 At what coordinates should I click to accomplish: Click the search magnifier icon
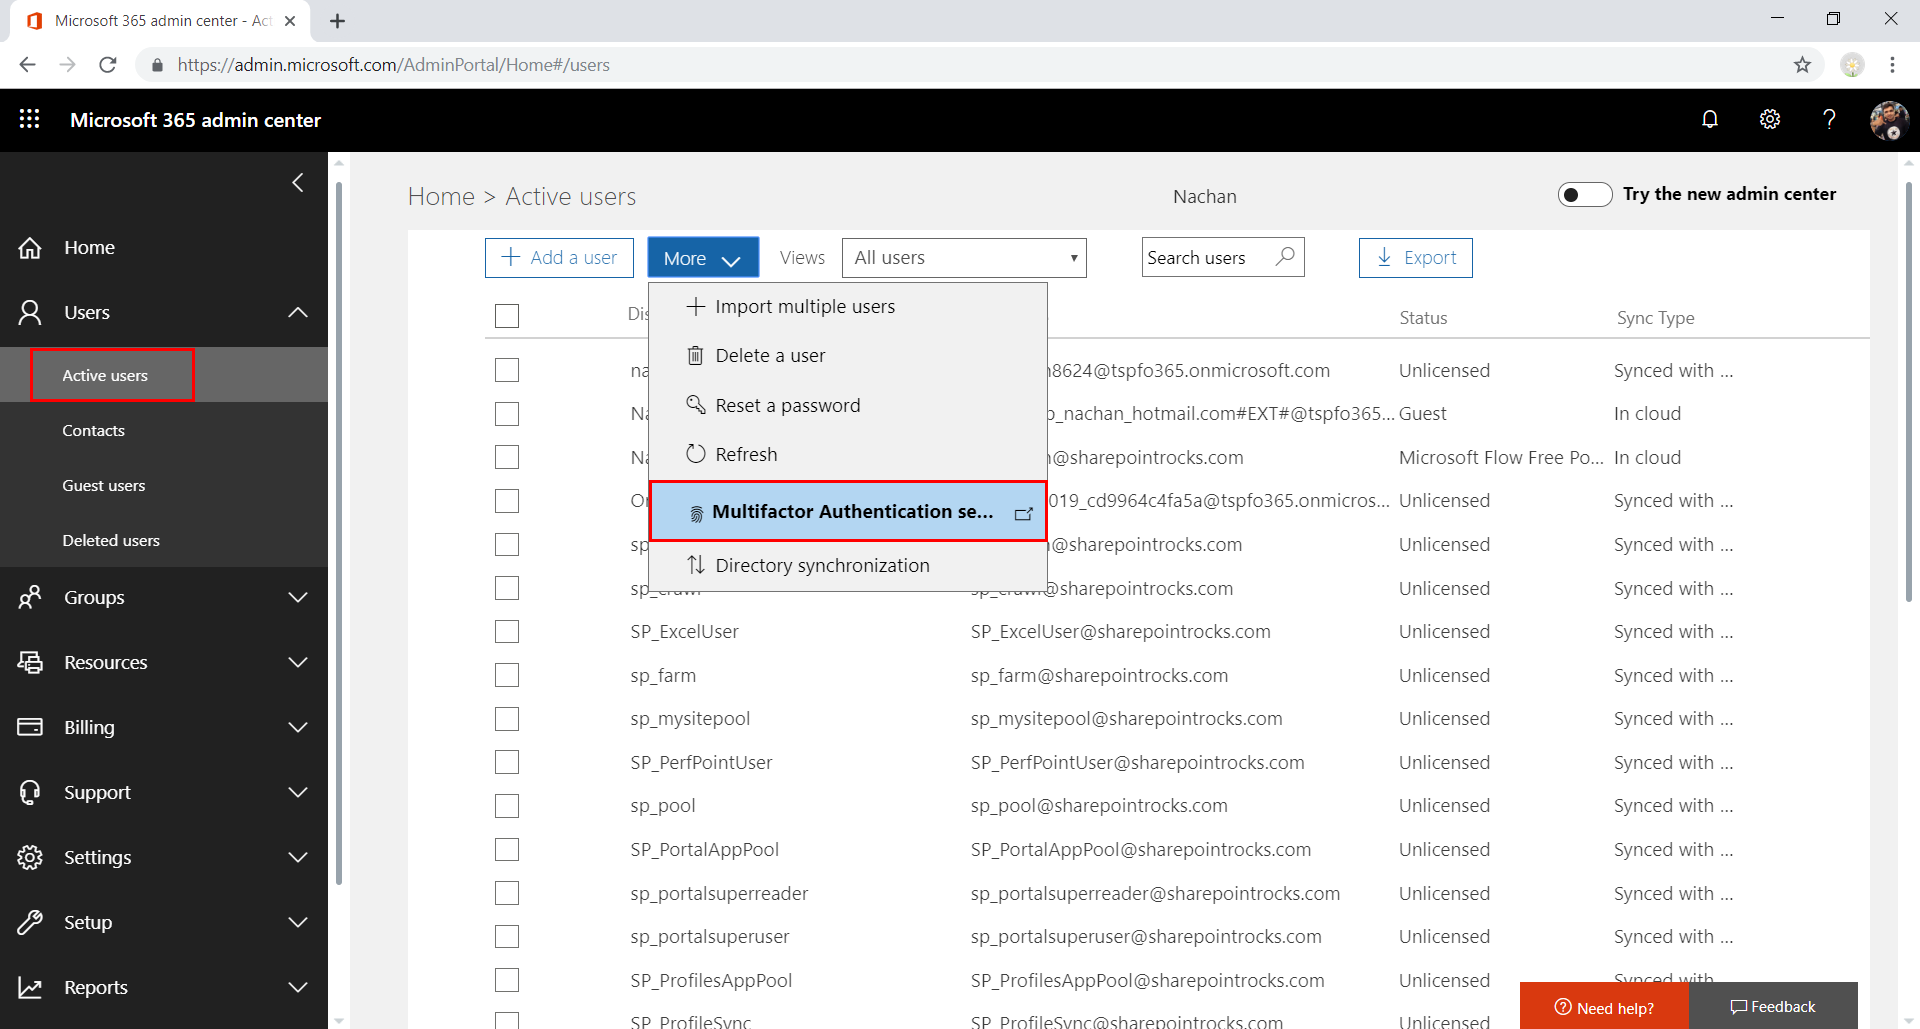pyautogui.click(x=1285, y=257)
